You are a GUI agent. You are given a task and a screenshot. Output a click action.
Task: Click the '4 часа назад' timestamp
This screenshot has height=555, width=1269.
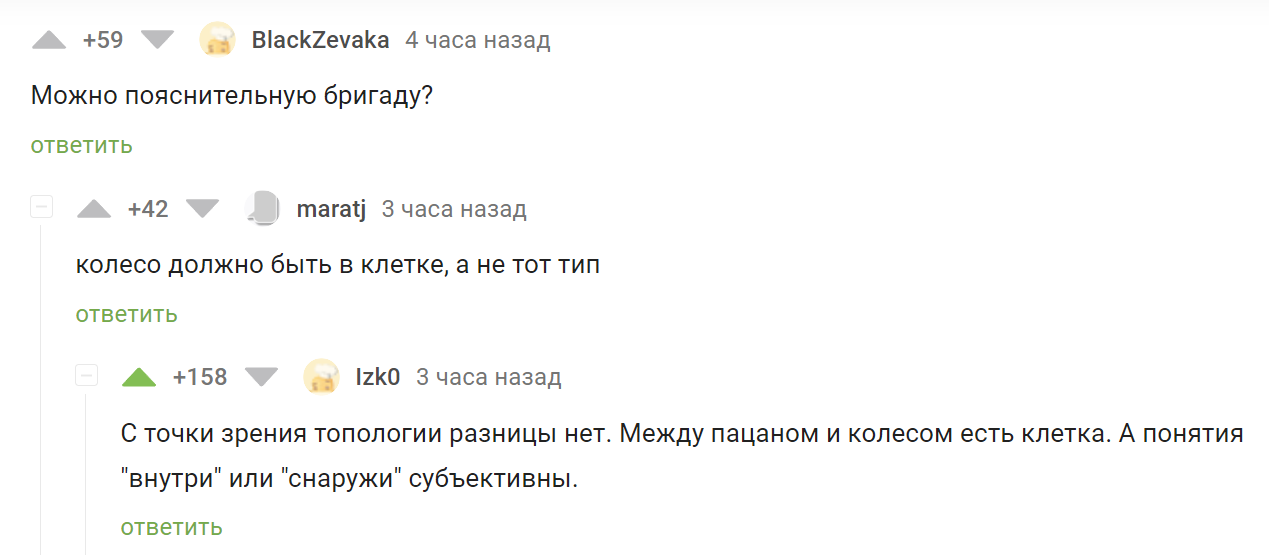(x=477, y=40)
